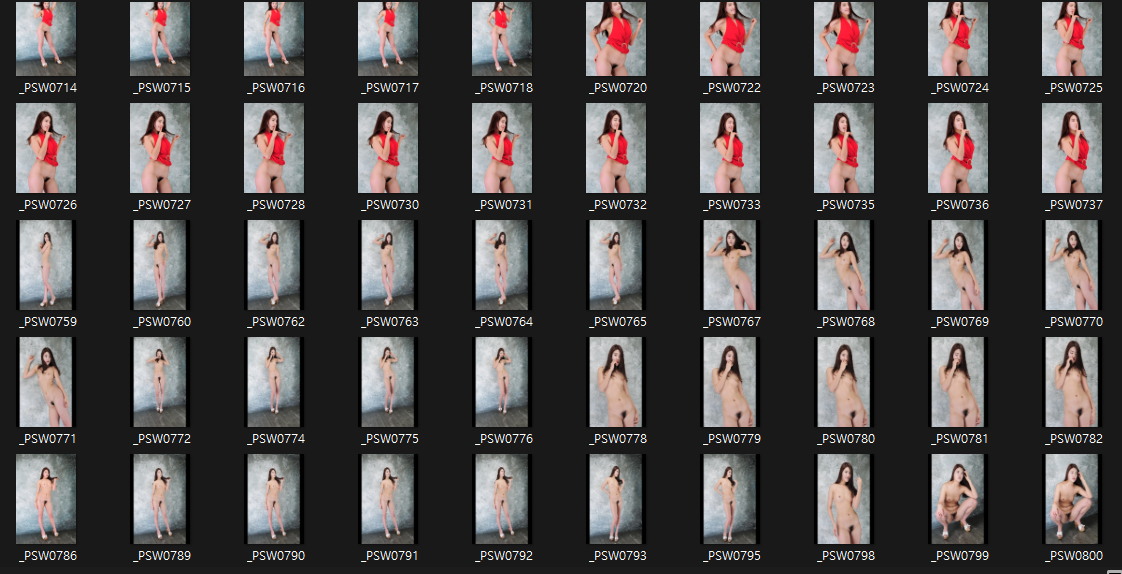Select the _PSW0779 thumbnail
The height and width of the screenshot is (574, 1122).
[x=730, y=383]
